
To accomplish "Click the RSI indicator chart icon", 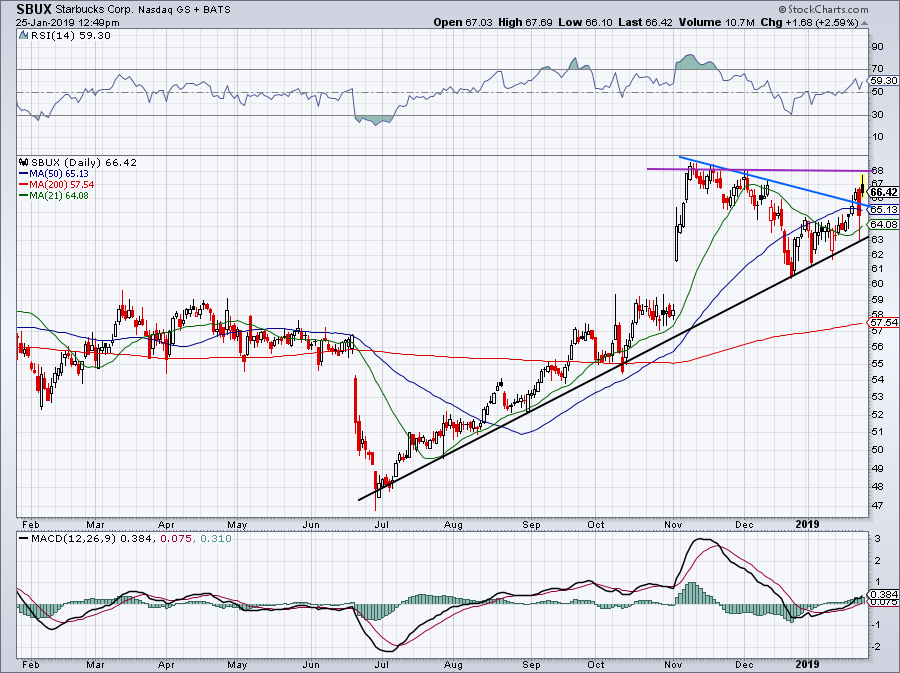I will pyautogui.click(x=23, y=35).
